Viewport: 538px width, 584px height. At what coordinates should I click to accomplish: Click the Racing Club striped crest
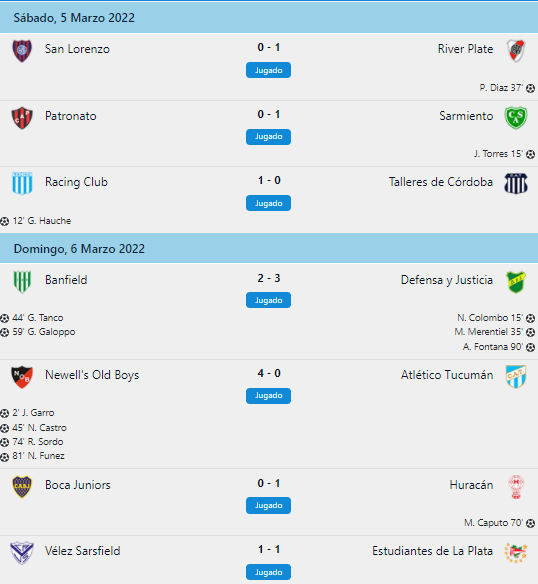(x=22, y=183)
